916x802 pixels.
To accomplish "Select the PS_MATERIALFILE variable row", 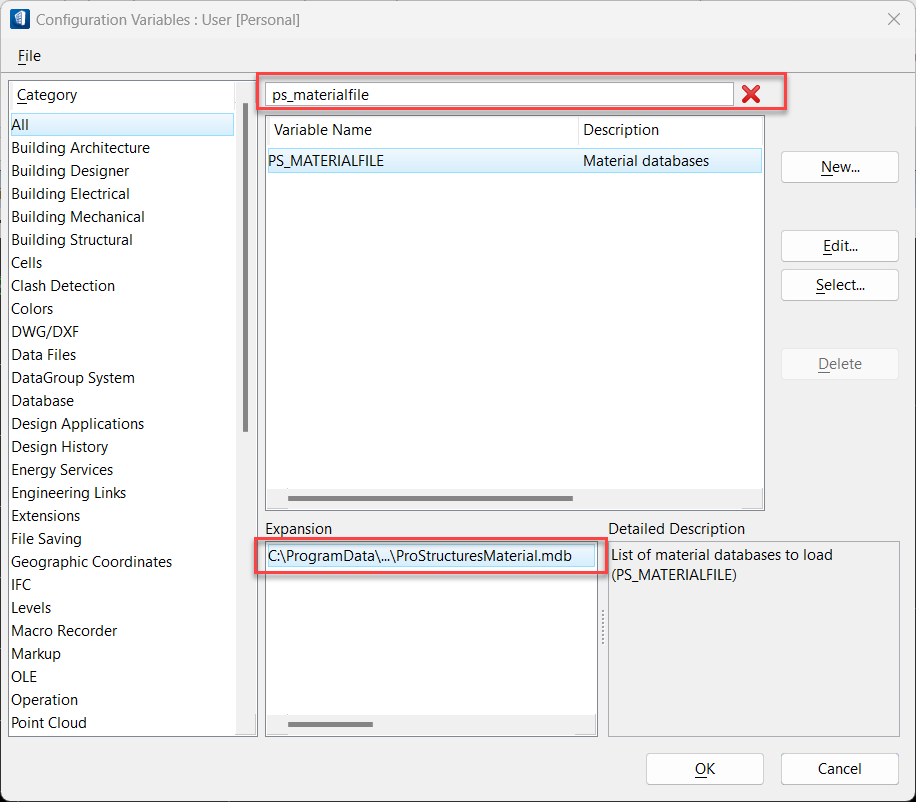I will click(514, 161).
